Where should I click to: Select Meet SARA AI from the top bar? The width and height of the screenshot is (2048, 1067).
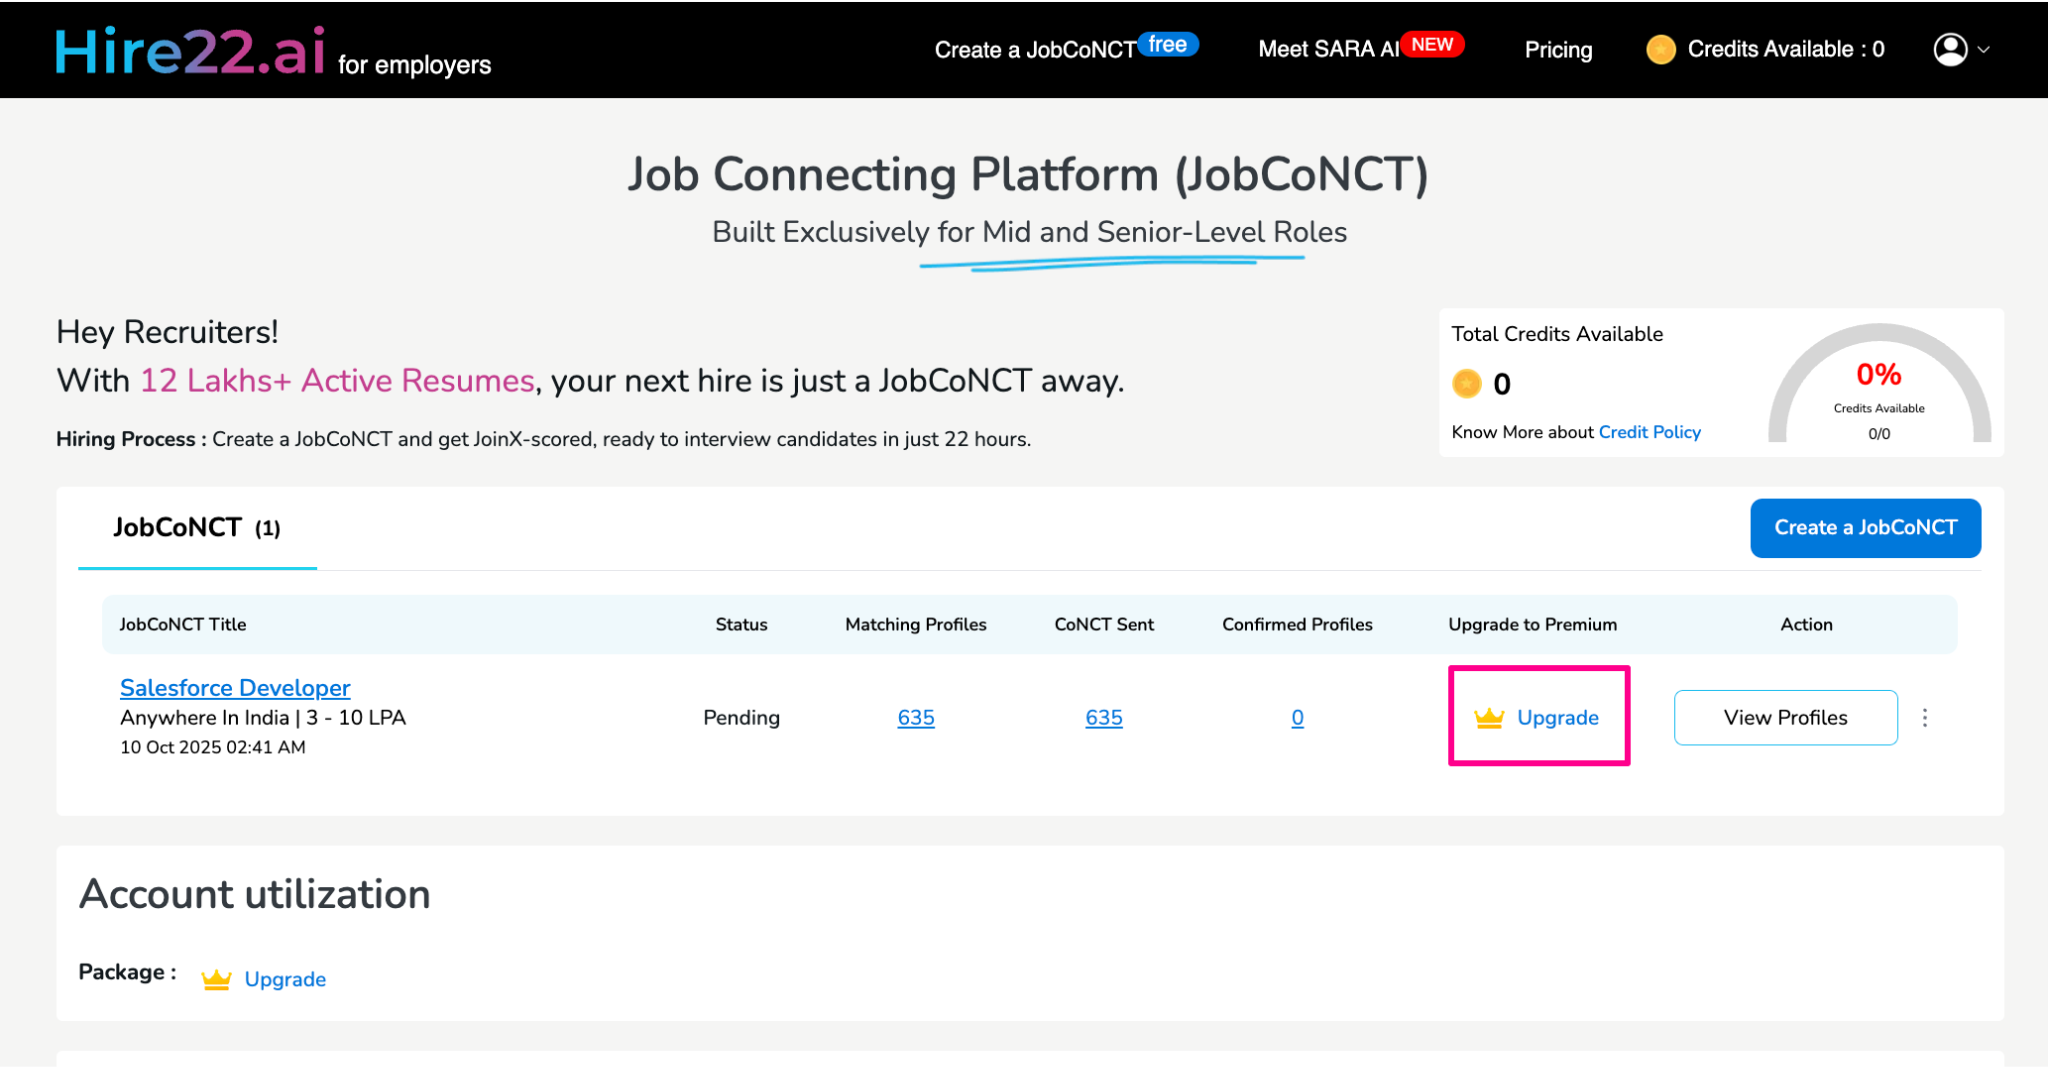pos(1329,49)
